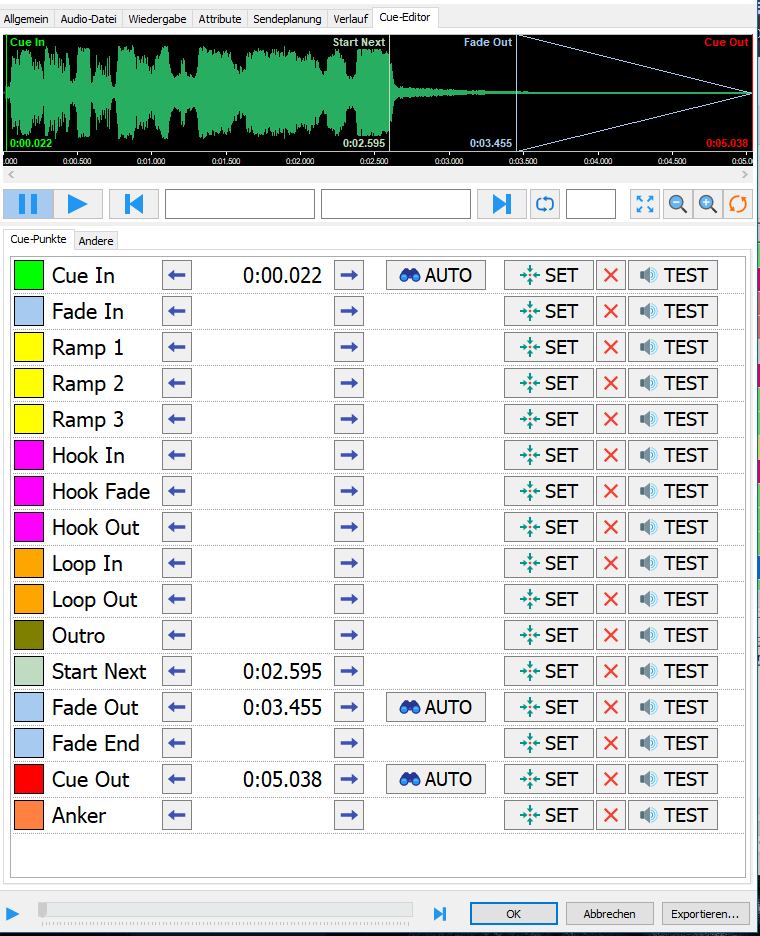Switch to Andere sub-tab
This screenshot has width=760, height=936.
pos(96,241)
